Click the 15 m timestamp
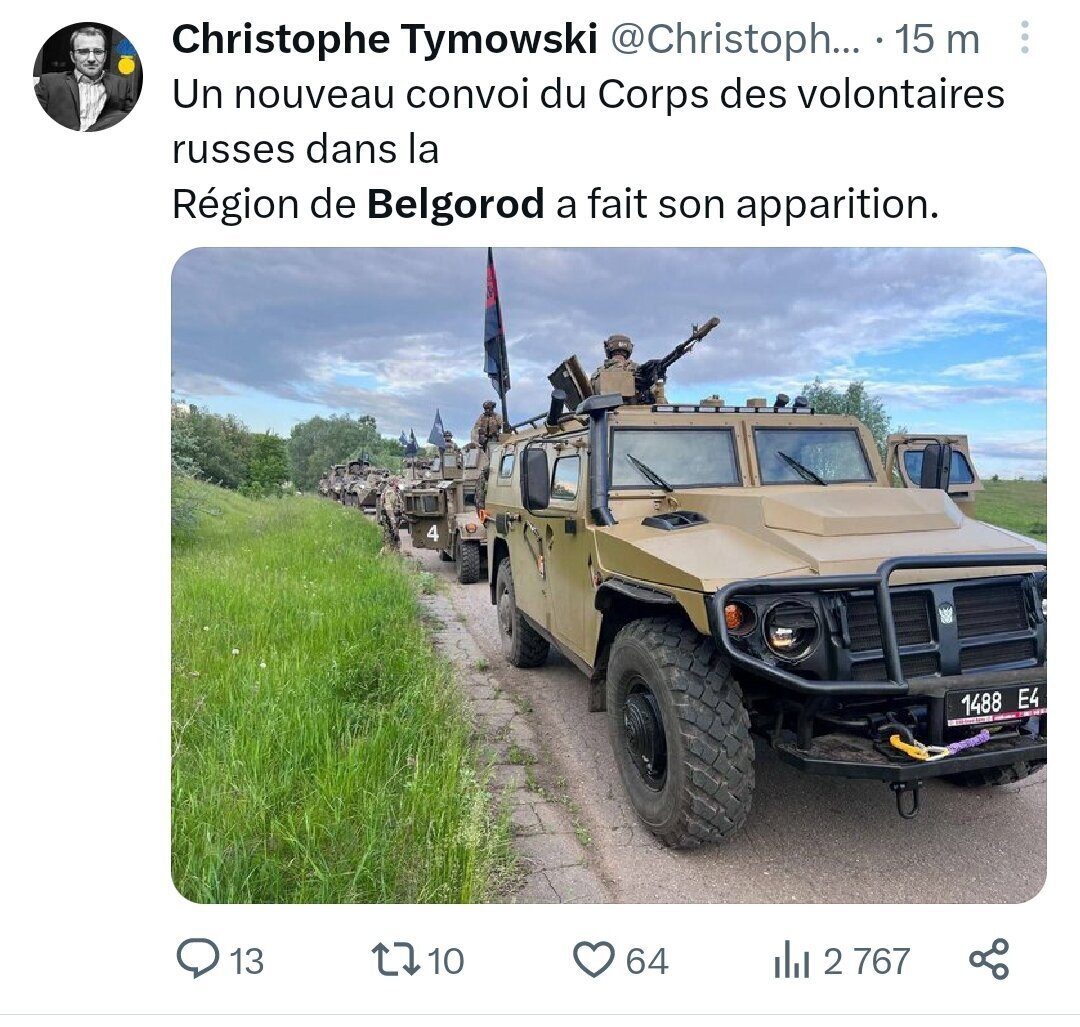 937,39
